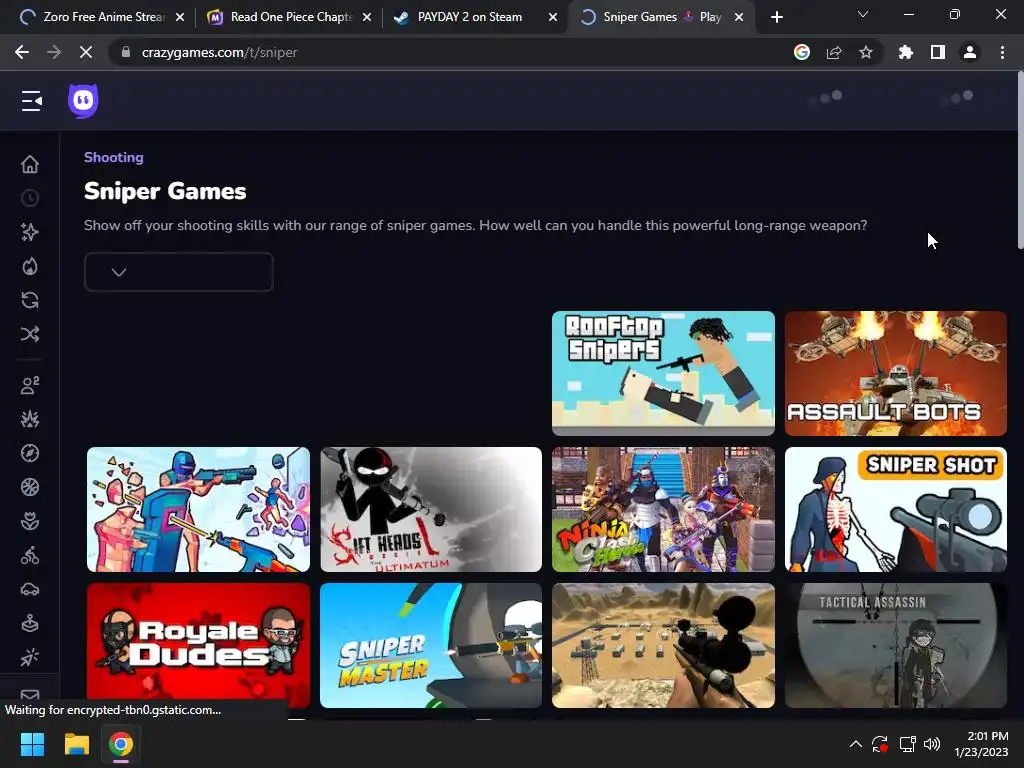Collapse the sidebar menu toggle icon
1024x768 pixels.
pos(31,101)
